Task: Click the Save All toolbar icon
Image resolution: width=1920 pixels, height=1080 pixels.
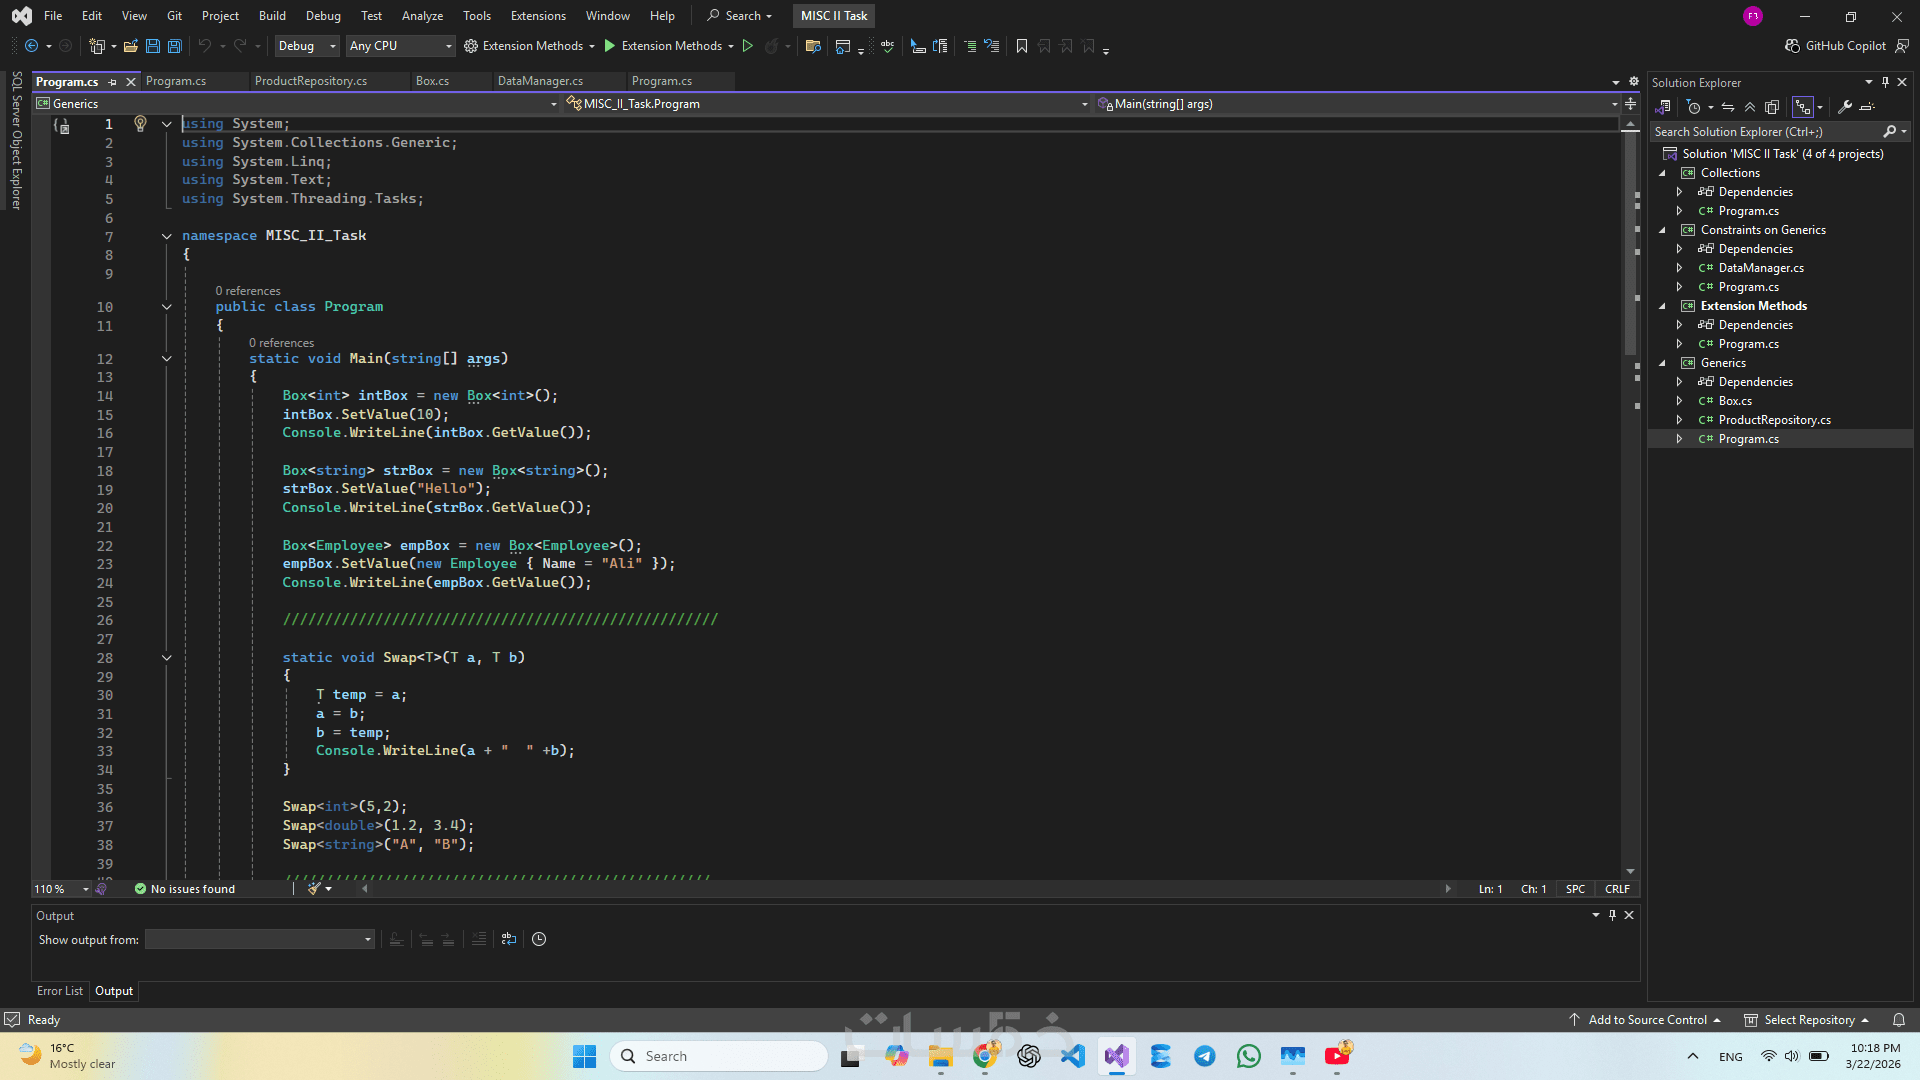Action: (x=175, y=46)
